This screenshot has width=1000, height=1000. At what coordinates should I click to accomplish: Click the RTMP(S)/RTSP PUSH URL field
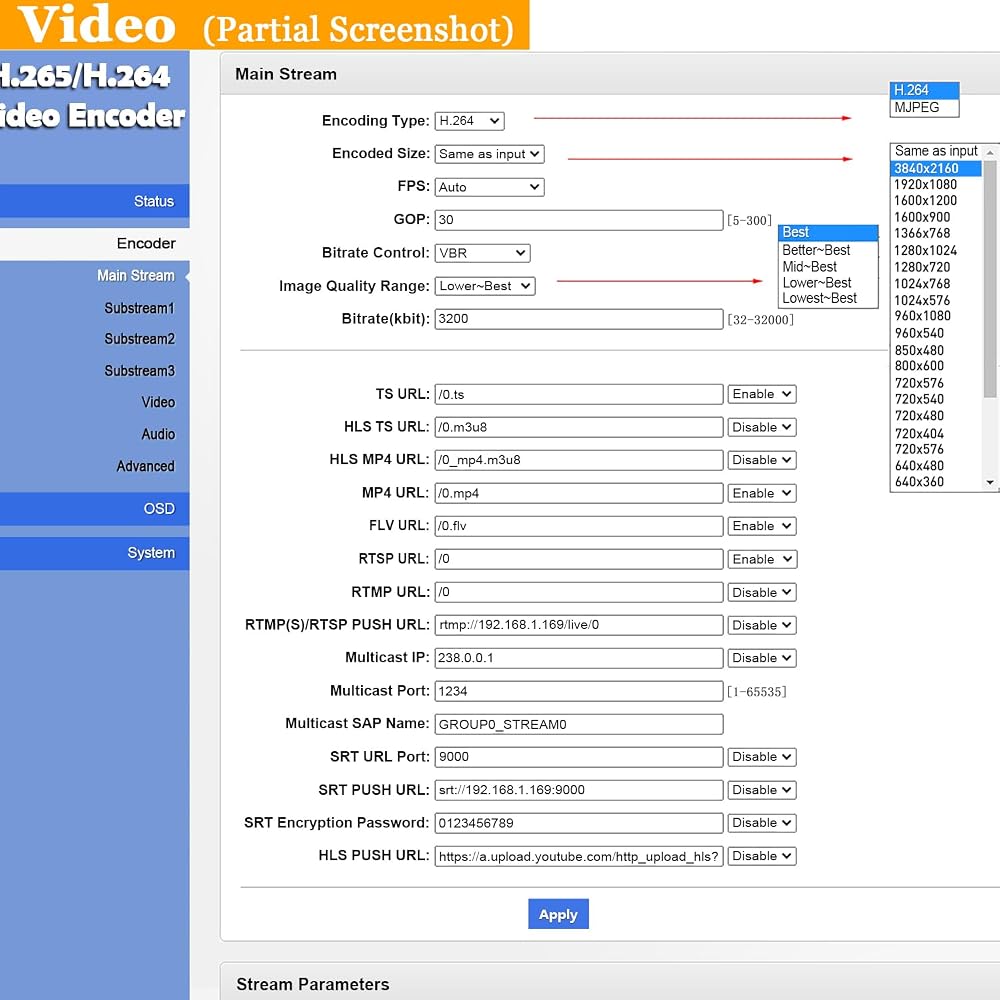coord(578,625)
